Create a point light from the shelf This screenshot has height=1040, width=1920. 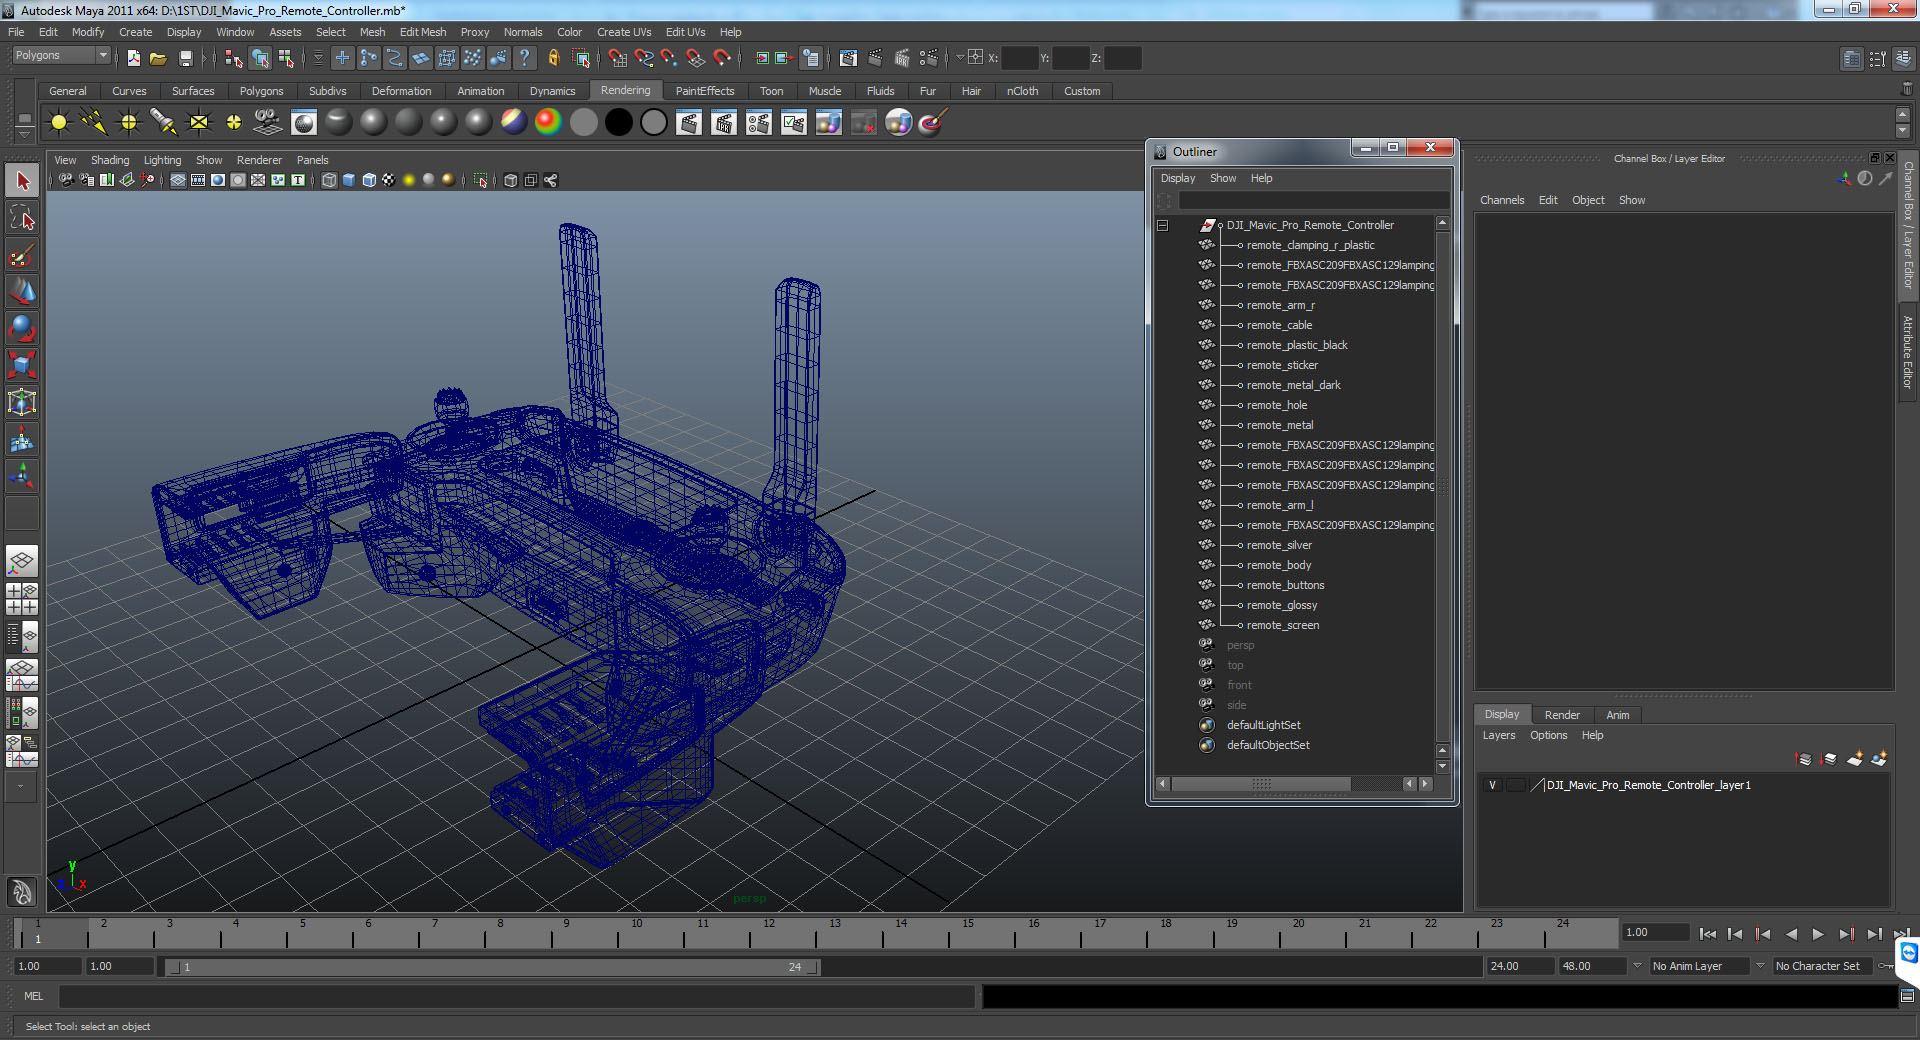point(129,123)
